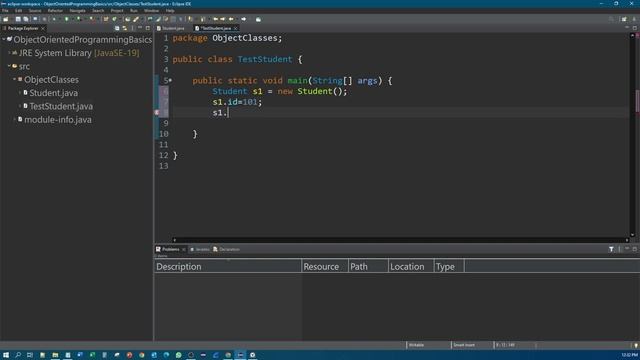
Task: Open Package Explorer view menu icon
Action: (x=133, y=28)
